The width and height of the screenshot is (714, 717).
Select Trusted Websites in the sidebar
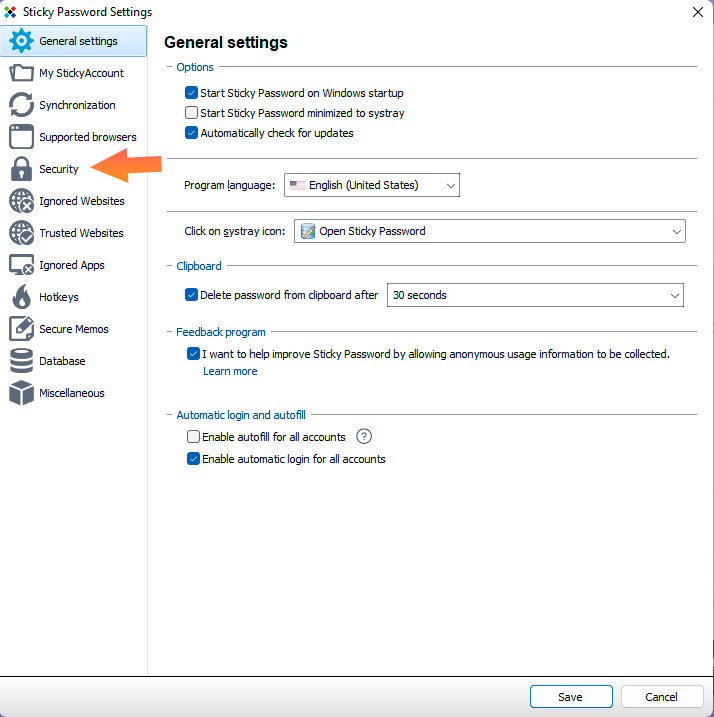coord(74,233)
